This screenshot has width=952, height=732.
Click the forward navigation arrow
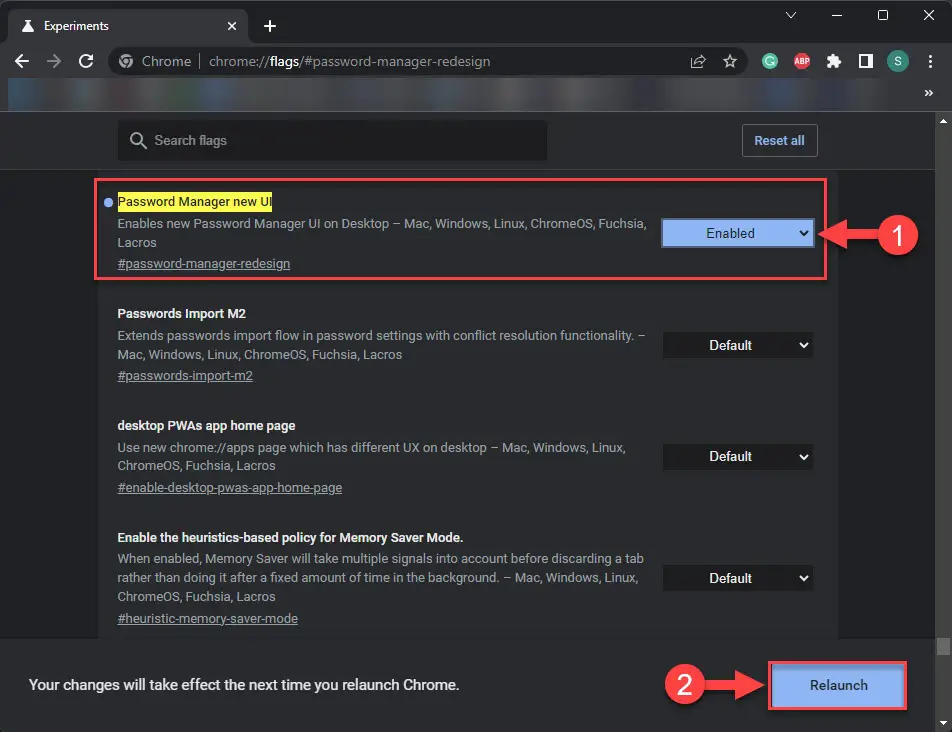[x=54, y=61]
